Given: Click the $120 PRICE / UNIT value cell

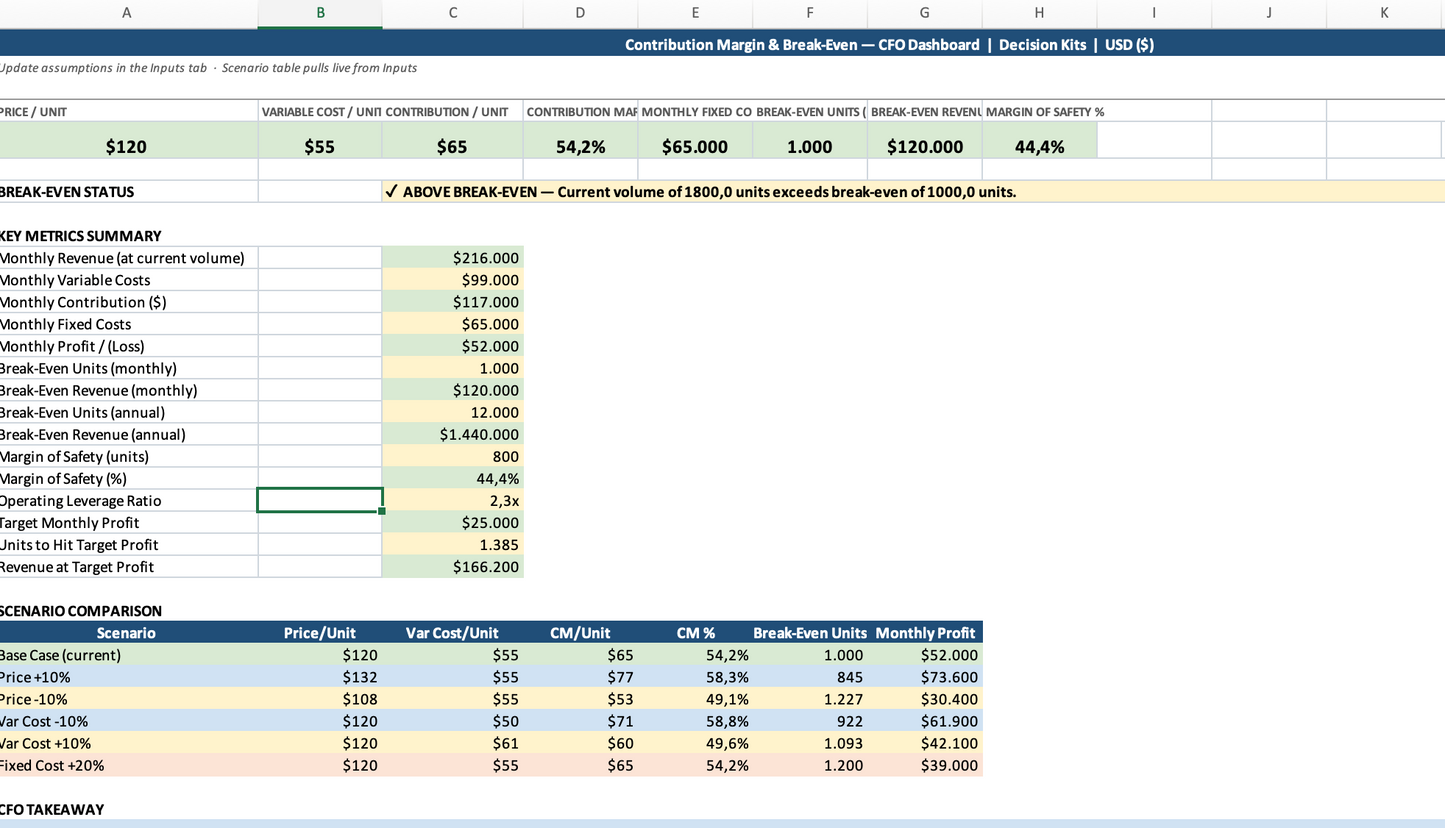Looking at the screenshot, I should pos(127,145).
